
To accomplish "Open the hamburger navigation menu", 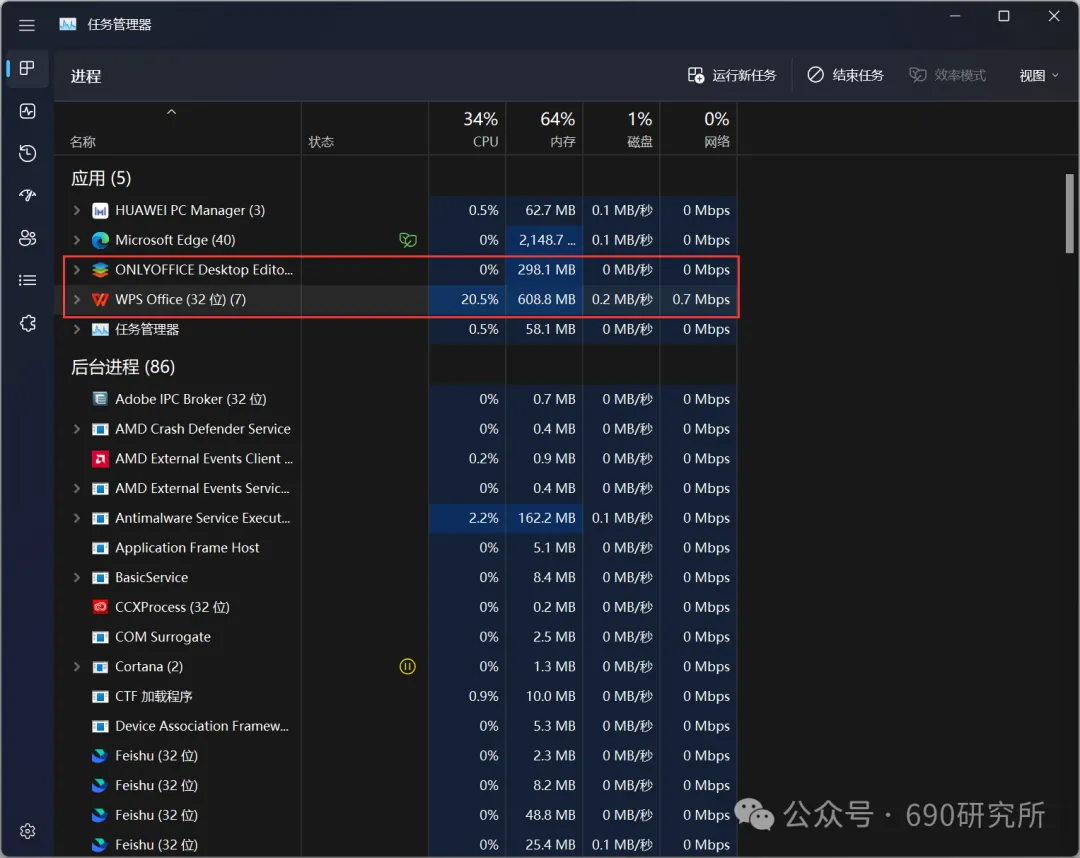I will 27,25.
